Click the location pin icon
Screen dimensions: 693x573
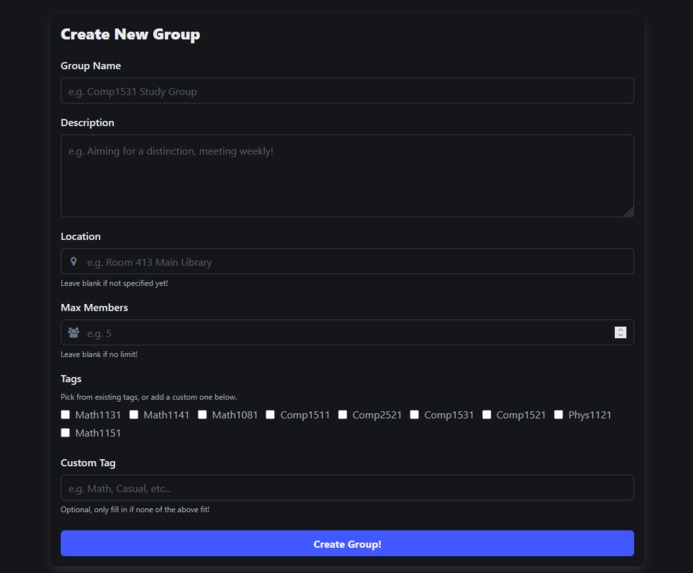[x=74, y=262]
